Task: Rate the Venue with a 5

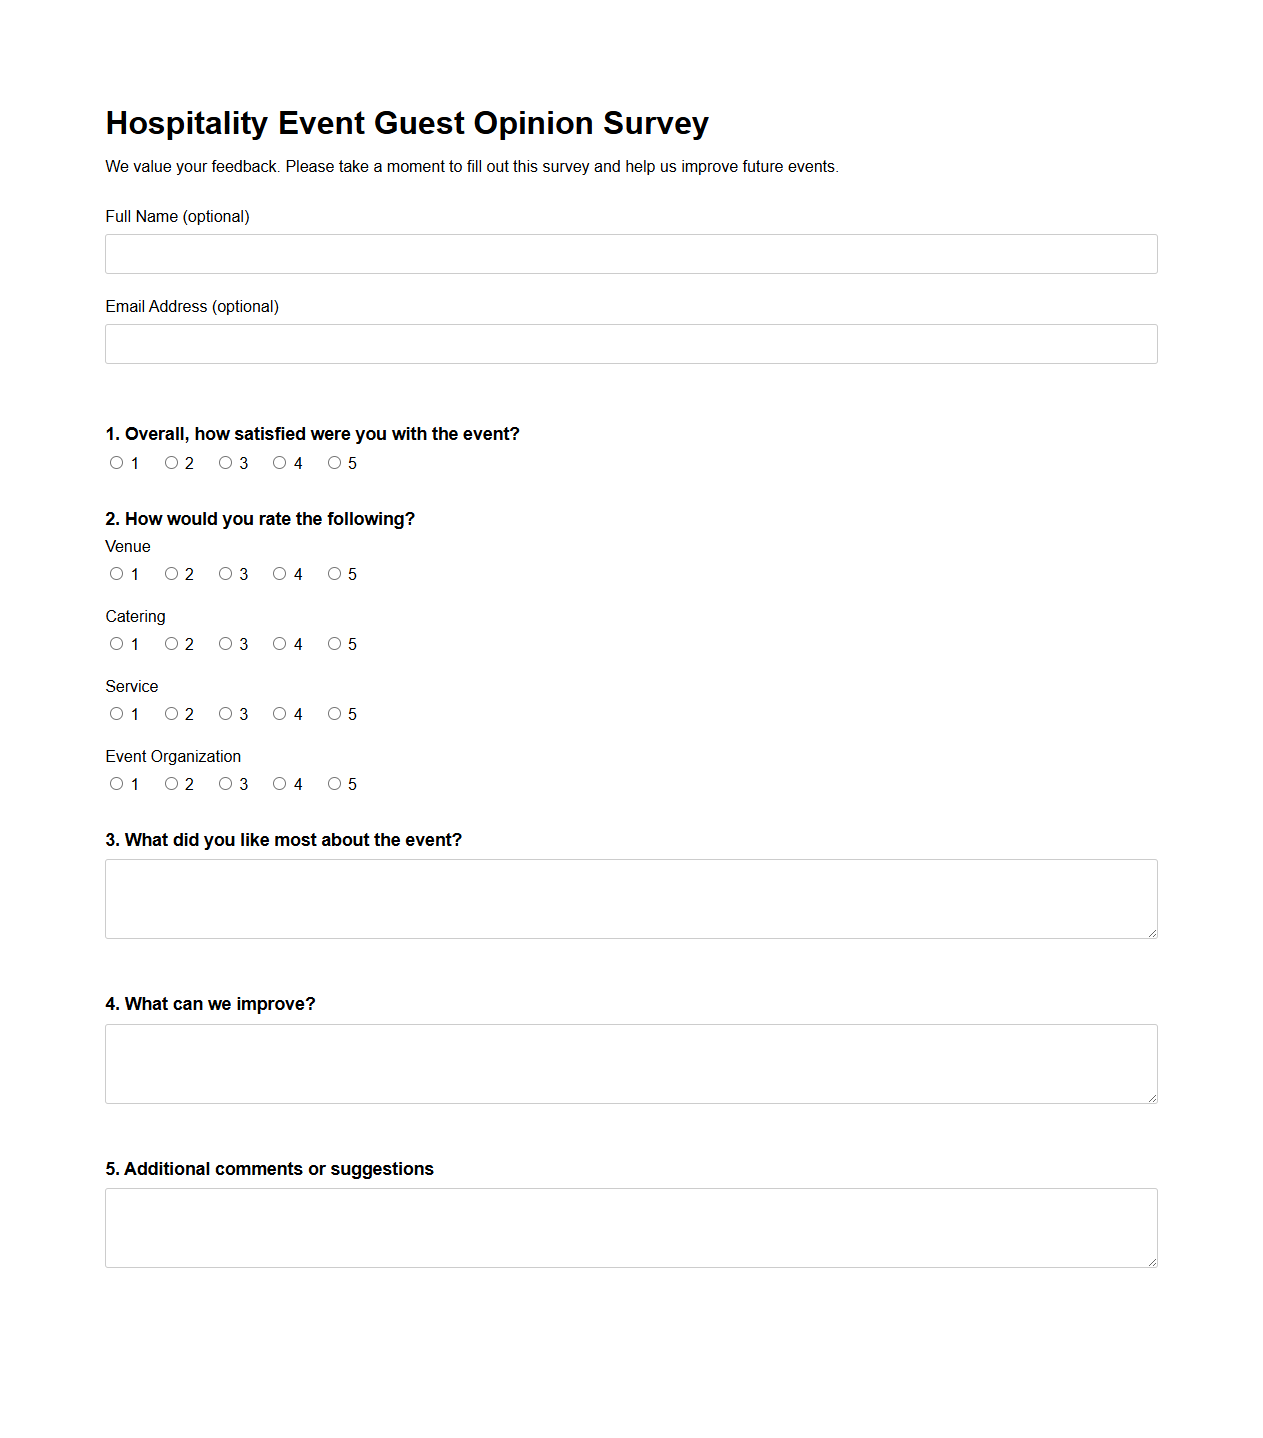Action: [x=334, y=574]
